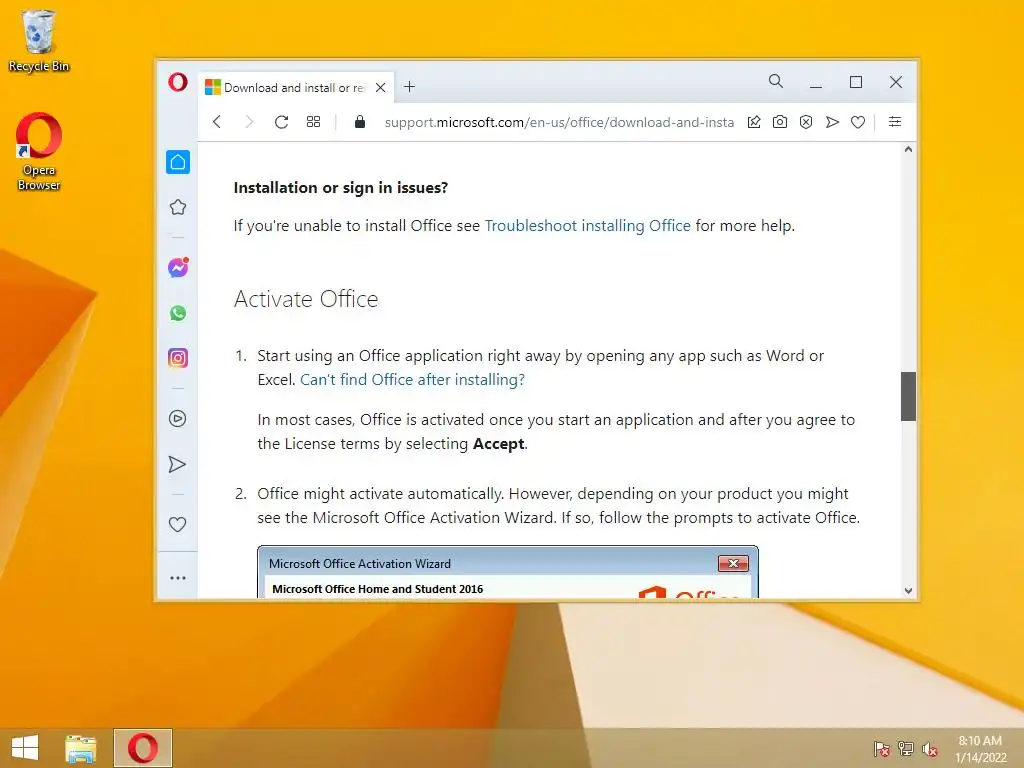Click the scrollbar up arrow
Screen dimensions: 1024x768
click(x=908, y=150)
